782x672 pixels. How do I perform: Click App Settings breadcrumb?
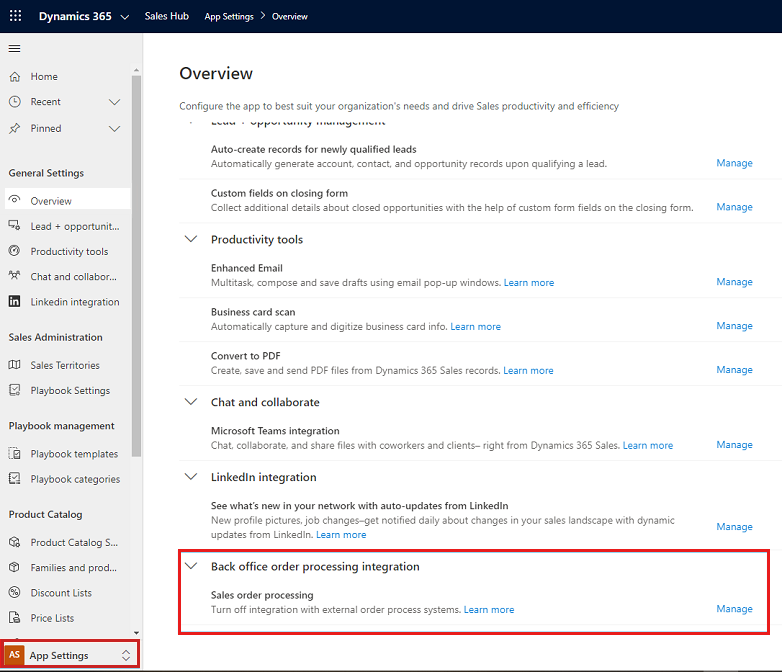[x=229, y=16]
